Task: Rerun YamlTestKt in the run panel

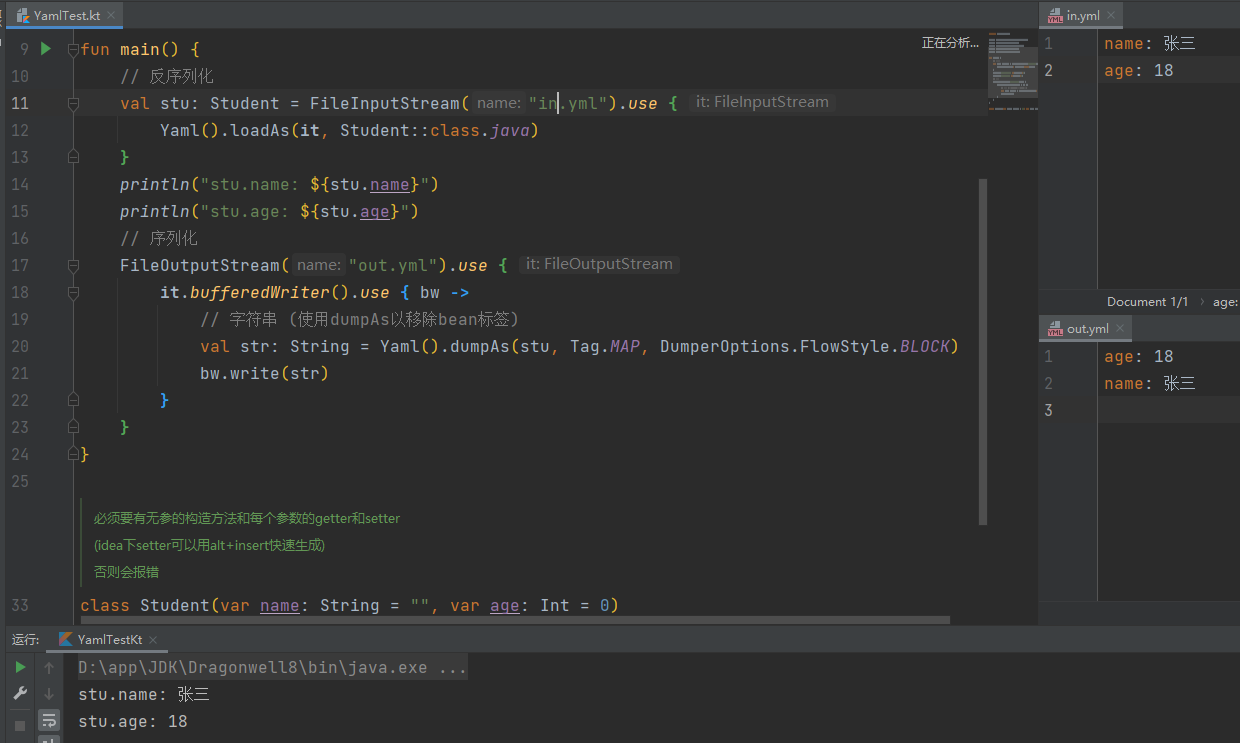Action: [x=20, y=667]
